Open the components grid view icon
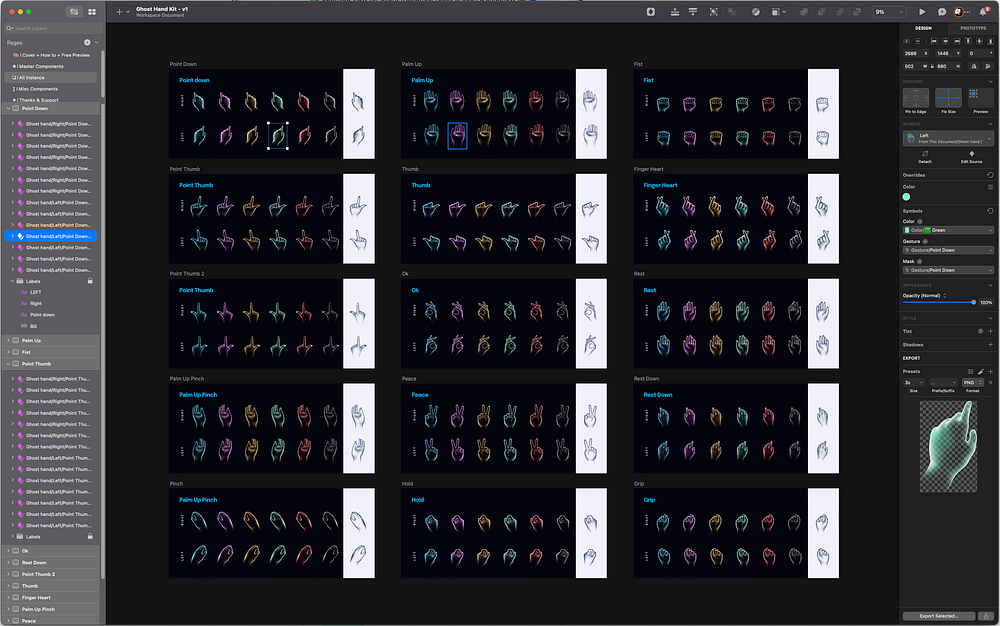1000x626 pixels. click(92, 11)
